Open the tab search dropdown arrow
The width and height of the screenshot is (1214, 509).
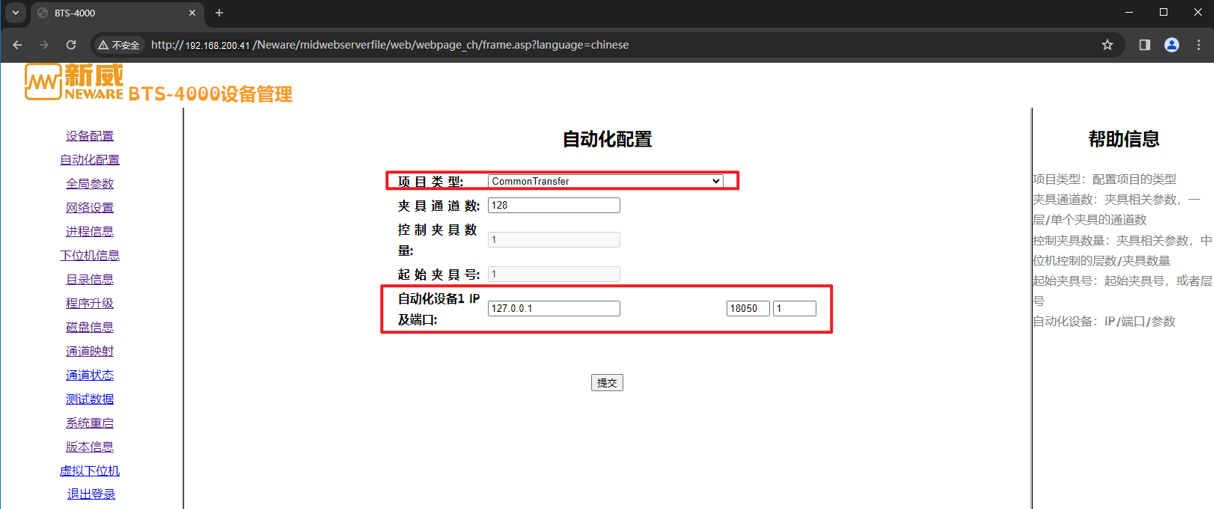(x=16, y=13)
